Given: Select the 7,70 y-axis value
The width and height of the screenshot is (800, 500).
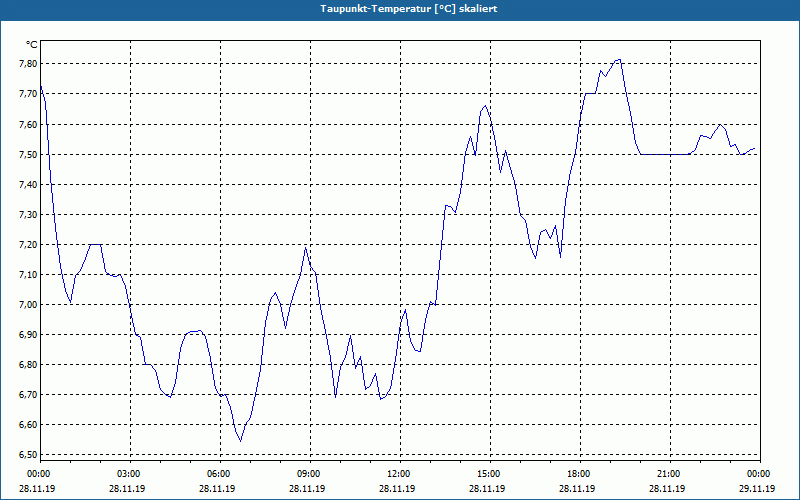Looking at the screenshot, I should (x=29, y=94).
